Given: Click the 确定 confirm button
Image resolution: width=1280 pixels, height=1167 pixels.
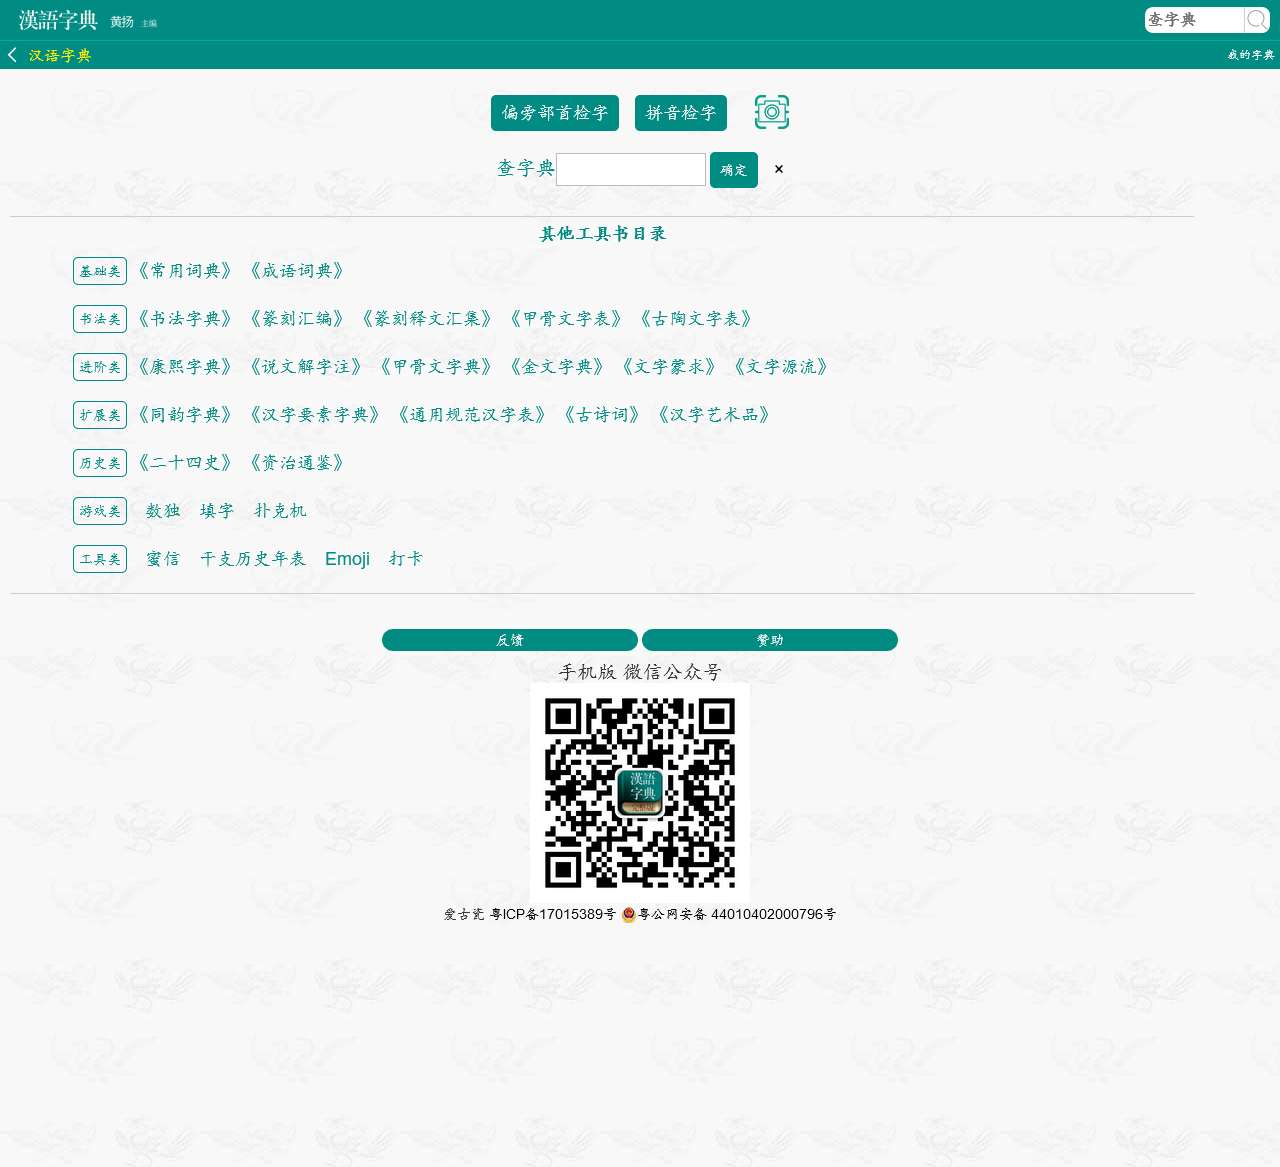Looking at the screenshot, I should tap(734, 170).
